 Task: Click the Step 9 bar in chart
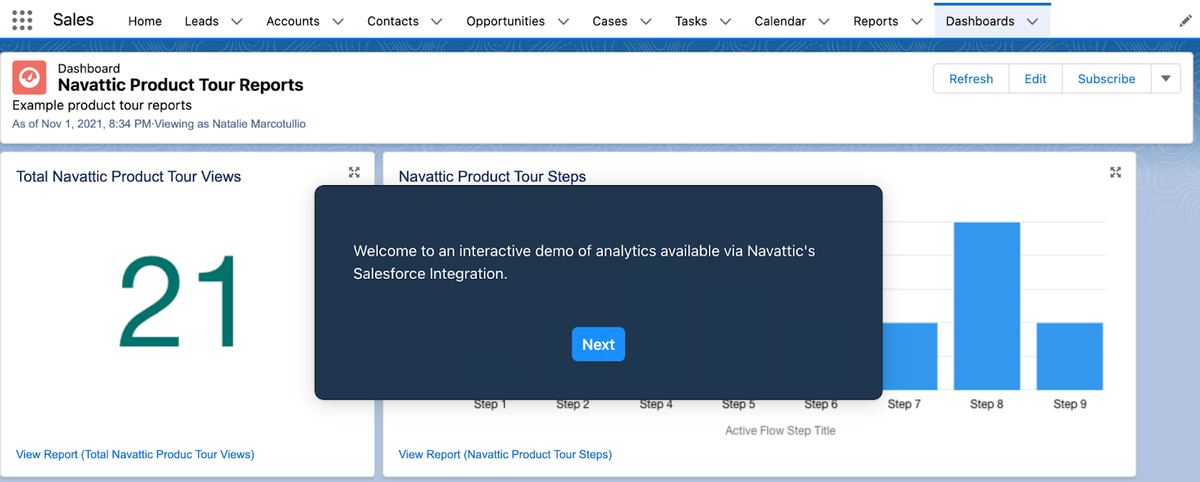[x=1070, y=356]
